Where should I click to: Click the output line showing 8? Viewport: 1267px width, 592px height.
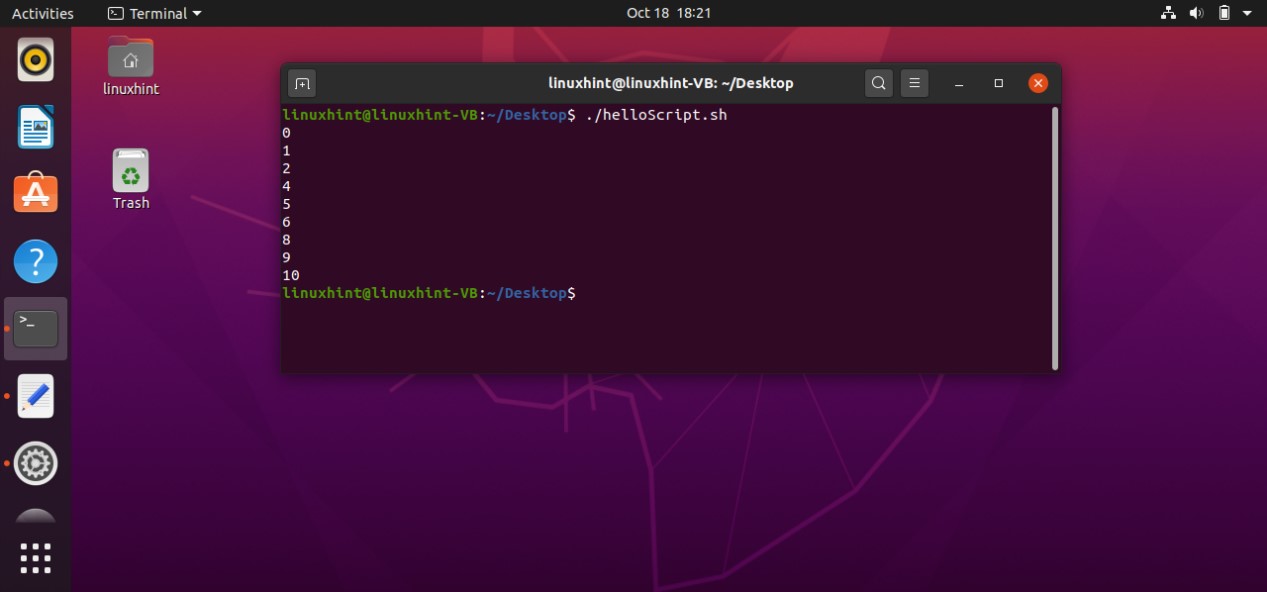click(287, 240)
